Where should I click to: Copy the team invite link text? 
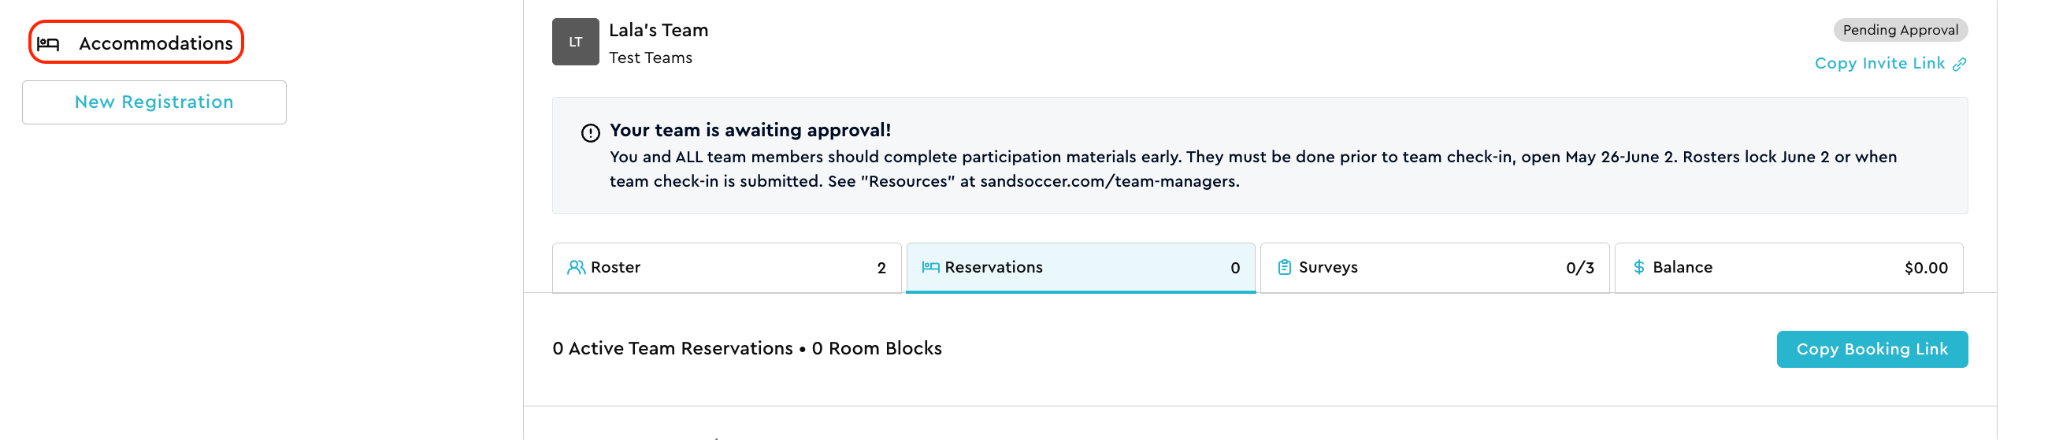pyautogui.click(x=1879, y=63)
